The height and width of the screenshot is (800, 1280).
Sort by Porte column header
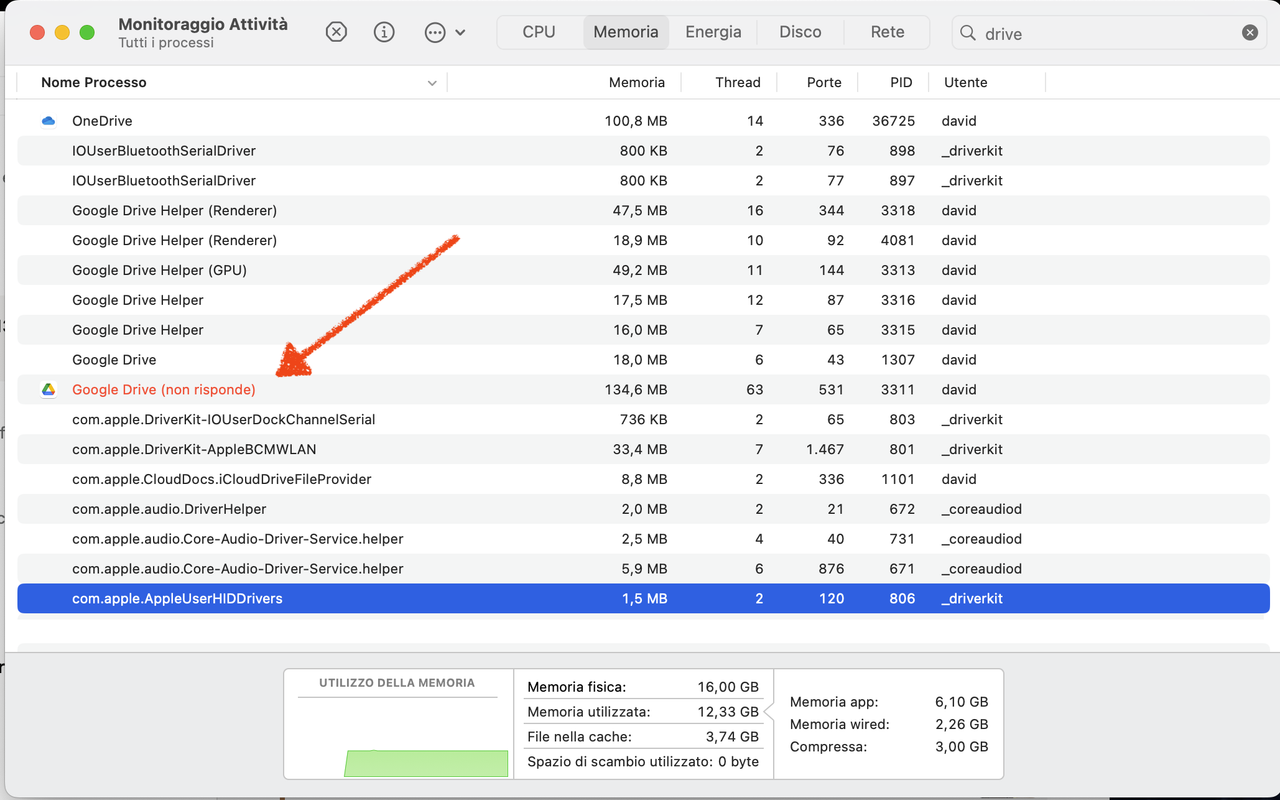click(824, 82)
